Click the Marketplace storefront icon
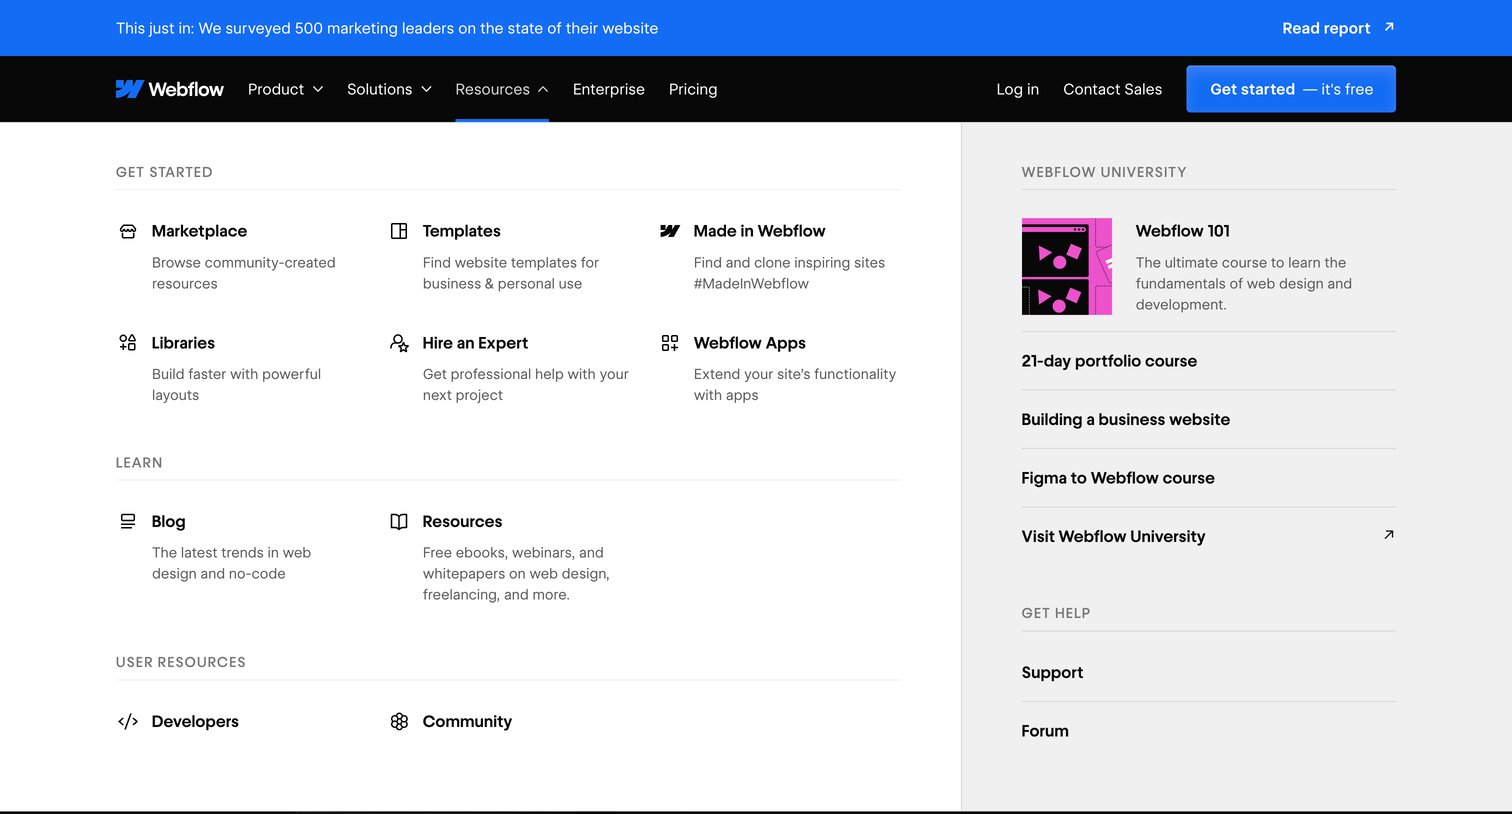Image resolution: width=1512 pixels, height=814 pixels. point(128,231)
